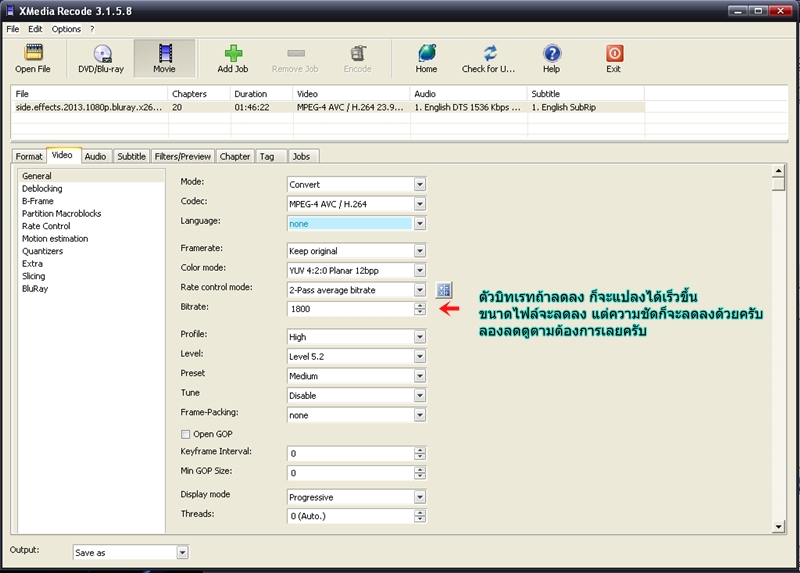Open the Rate control mode dropdown
Viewport: 800px width, 573px height.
click(420, 290)
